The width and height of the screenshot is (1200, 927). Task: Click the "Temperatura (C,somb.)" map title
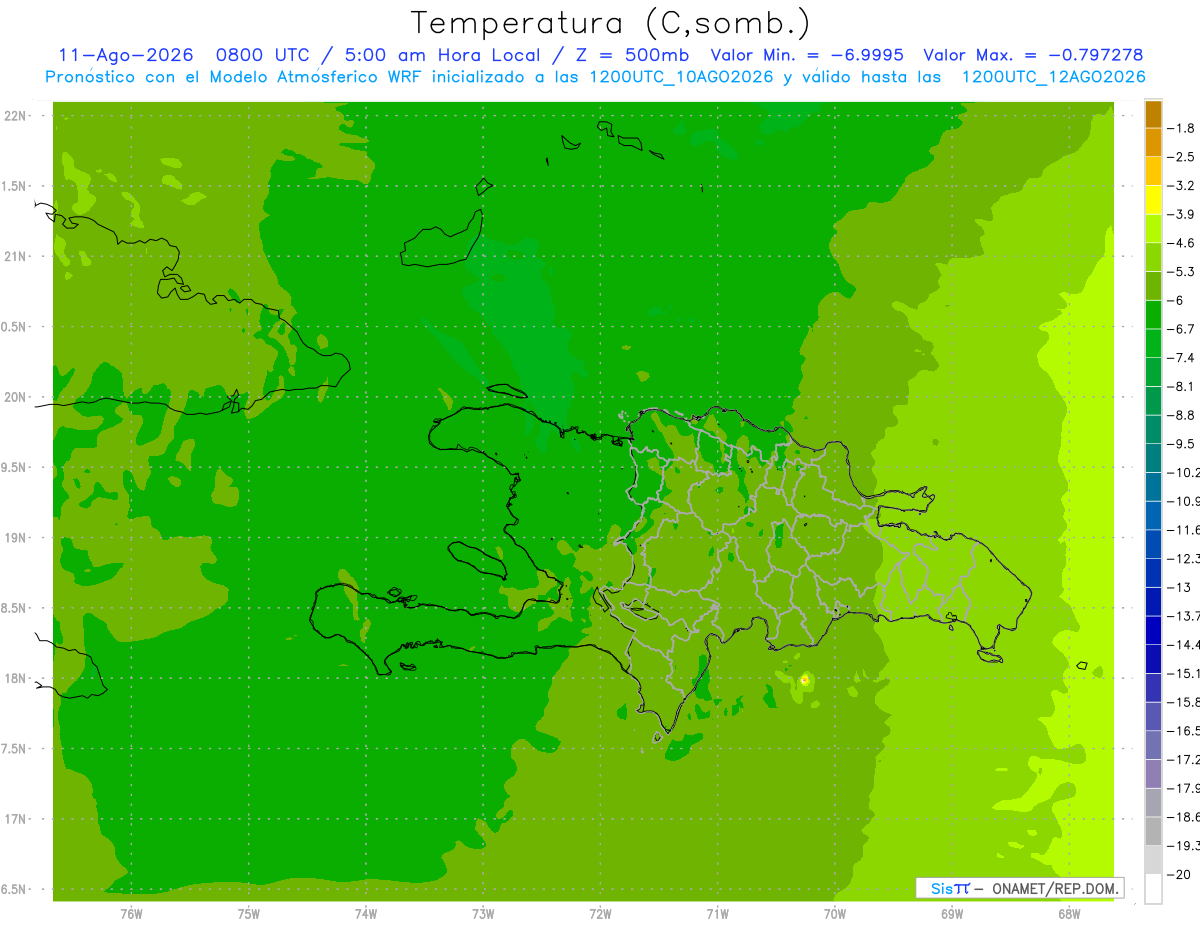[610, 24]
